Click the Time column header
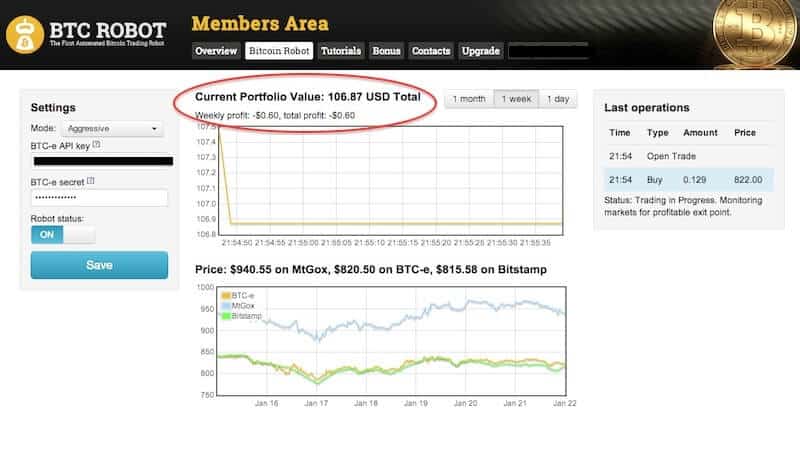 [619, 133]
